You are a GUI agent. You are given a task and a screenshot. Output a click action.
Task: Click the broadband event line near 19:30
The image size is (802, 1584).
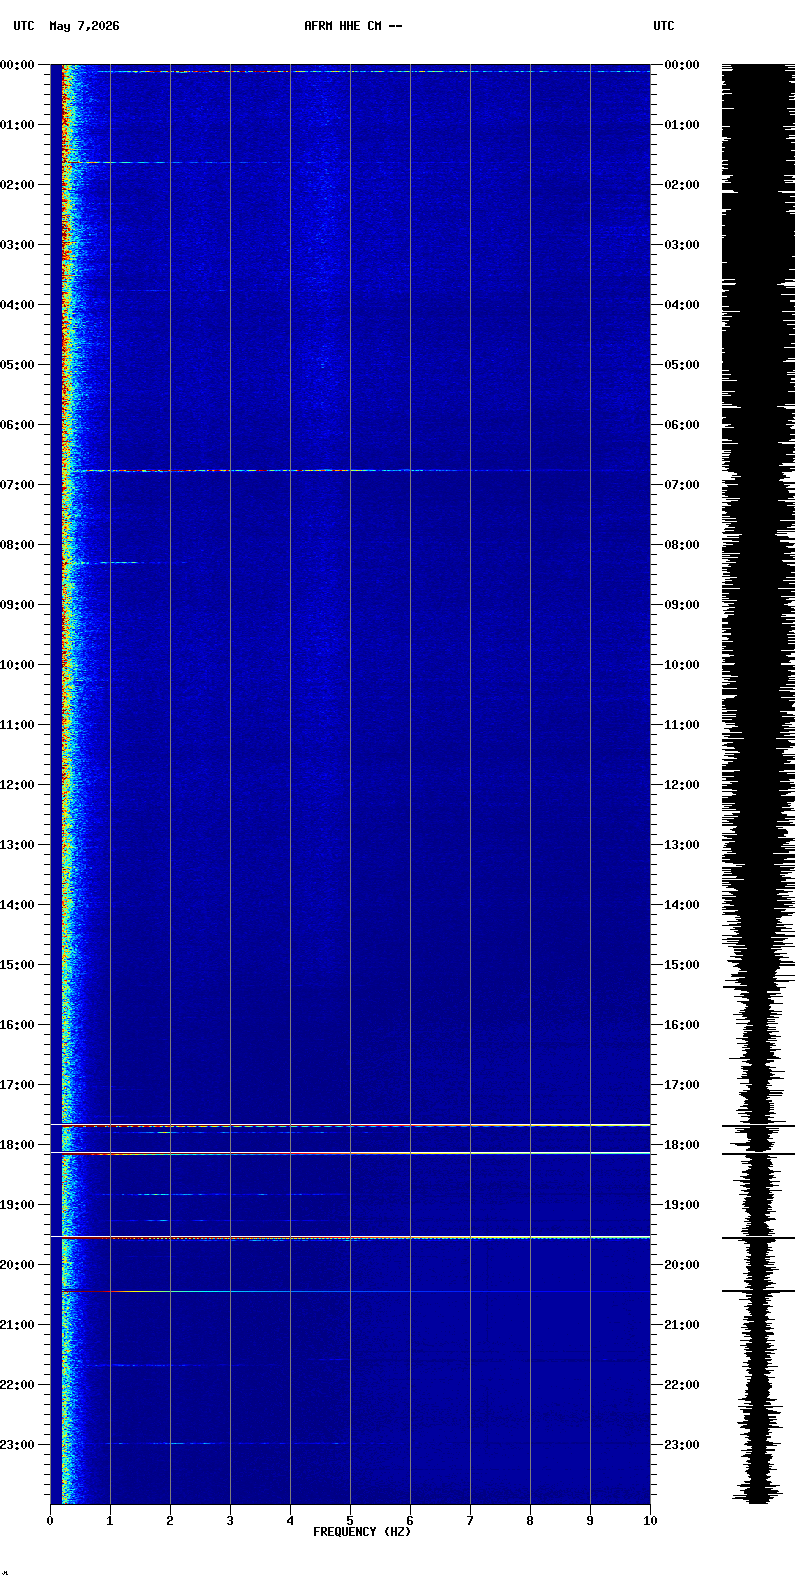pos(350,1238)
